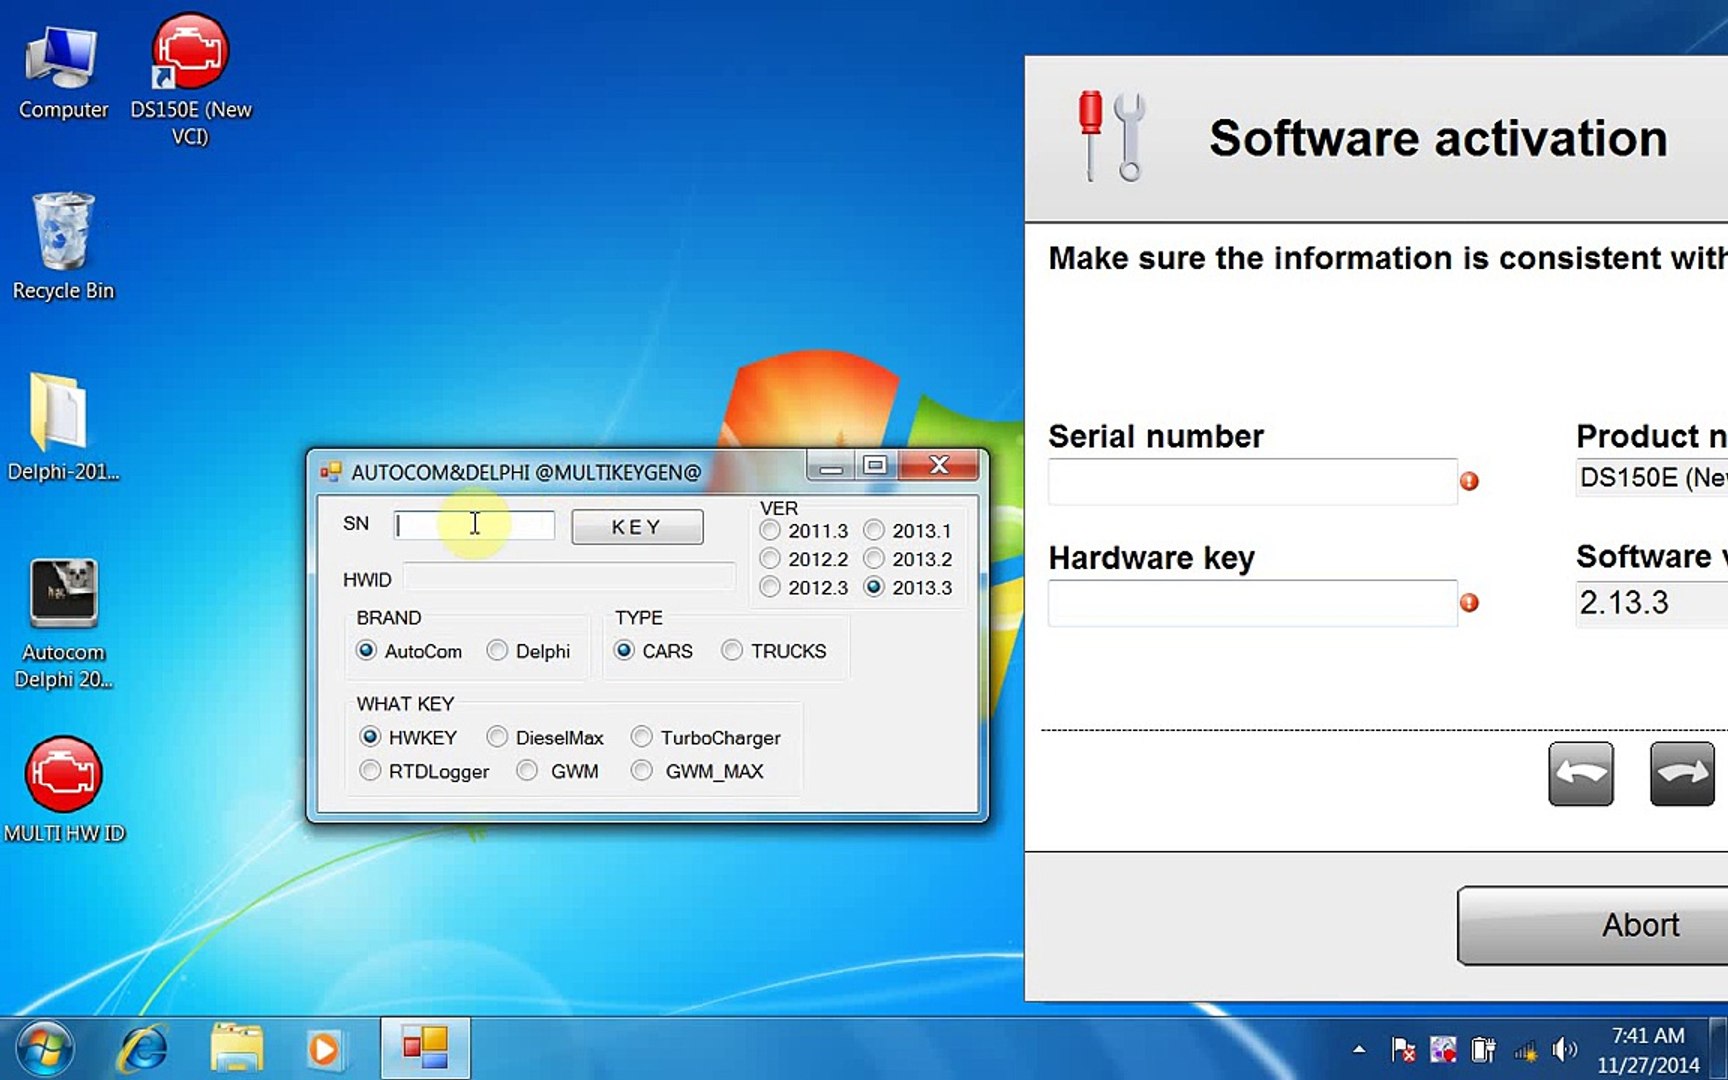The image size is (1728, 1080).
Task: Open Windows Media Player from taskbar
Action: click(323, 1049)
